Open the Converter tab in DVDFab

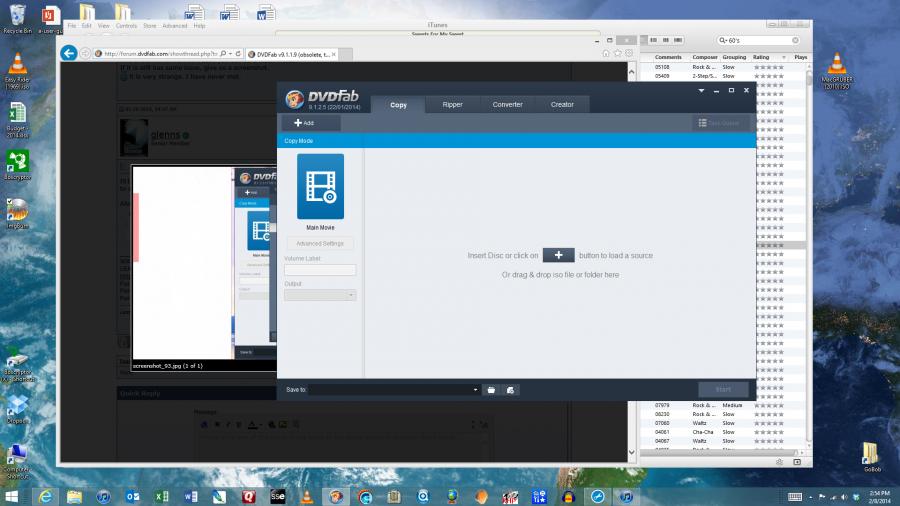pyautogui.click(x=507, y=104)
